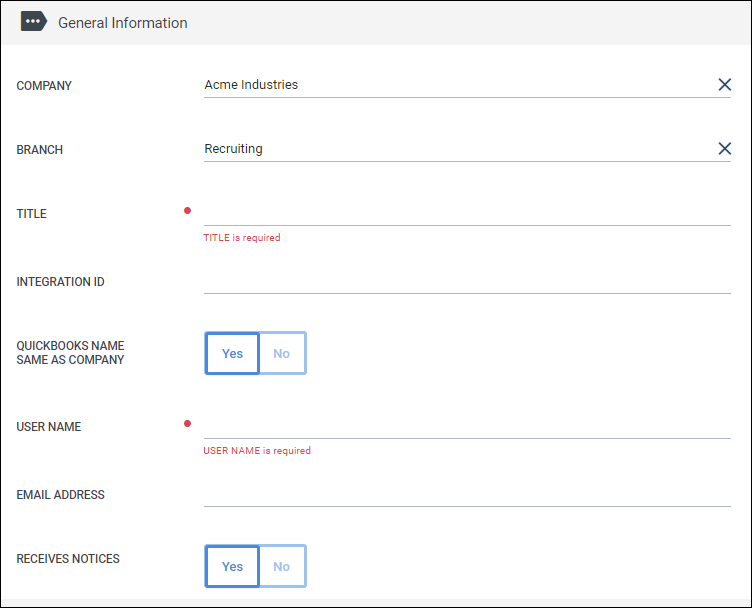
Task: Set QuickBooks Name Same As Company to No
Action: coord(282,353)
